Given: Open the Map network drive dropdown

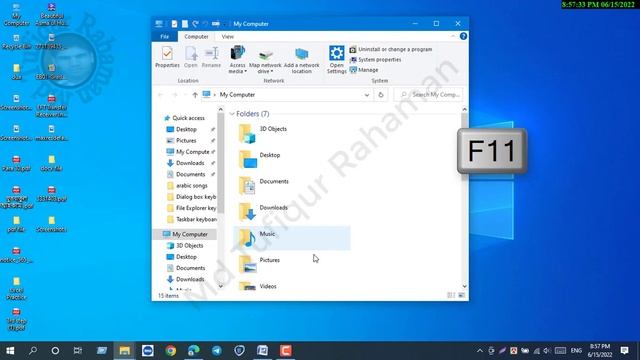Looking at the screenshot, I should click(265, 61).
